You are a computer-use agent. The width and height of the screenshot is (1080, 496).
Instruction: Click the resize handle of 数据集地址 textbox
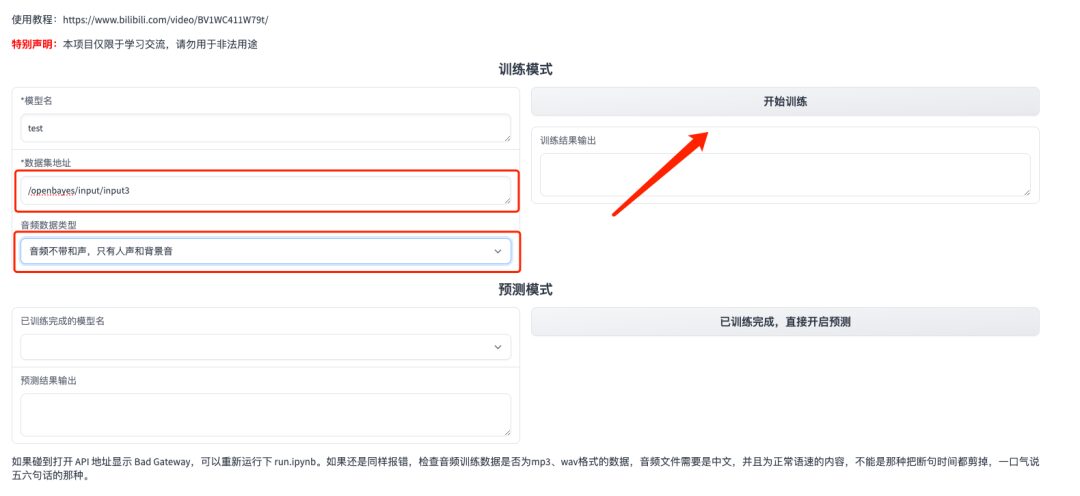507,200
